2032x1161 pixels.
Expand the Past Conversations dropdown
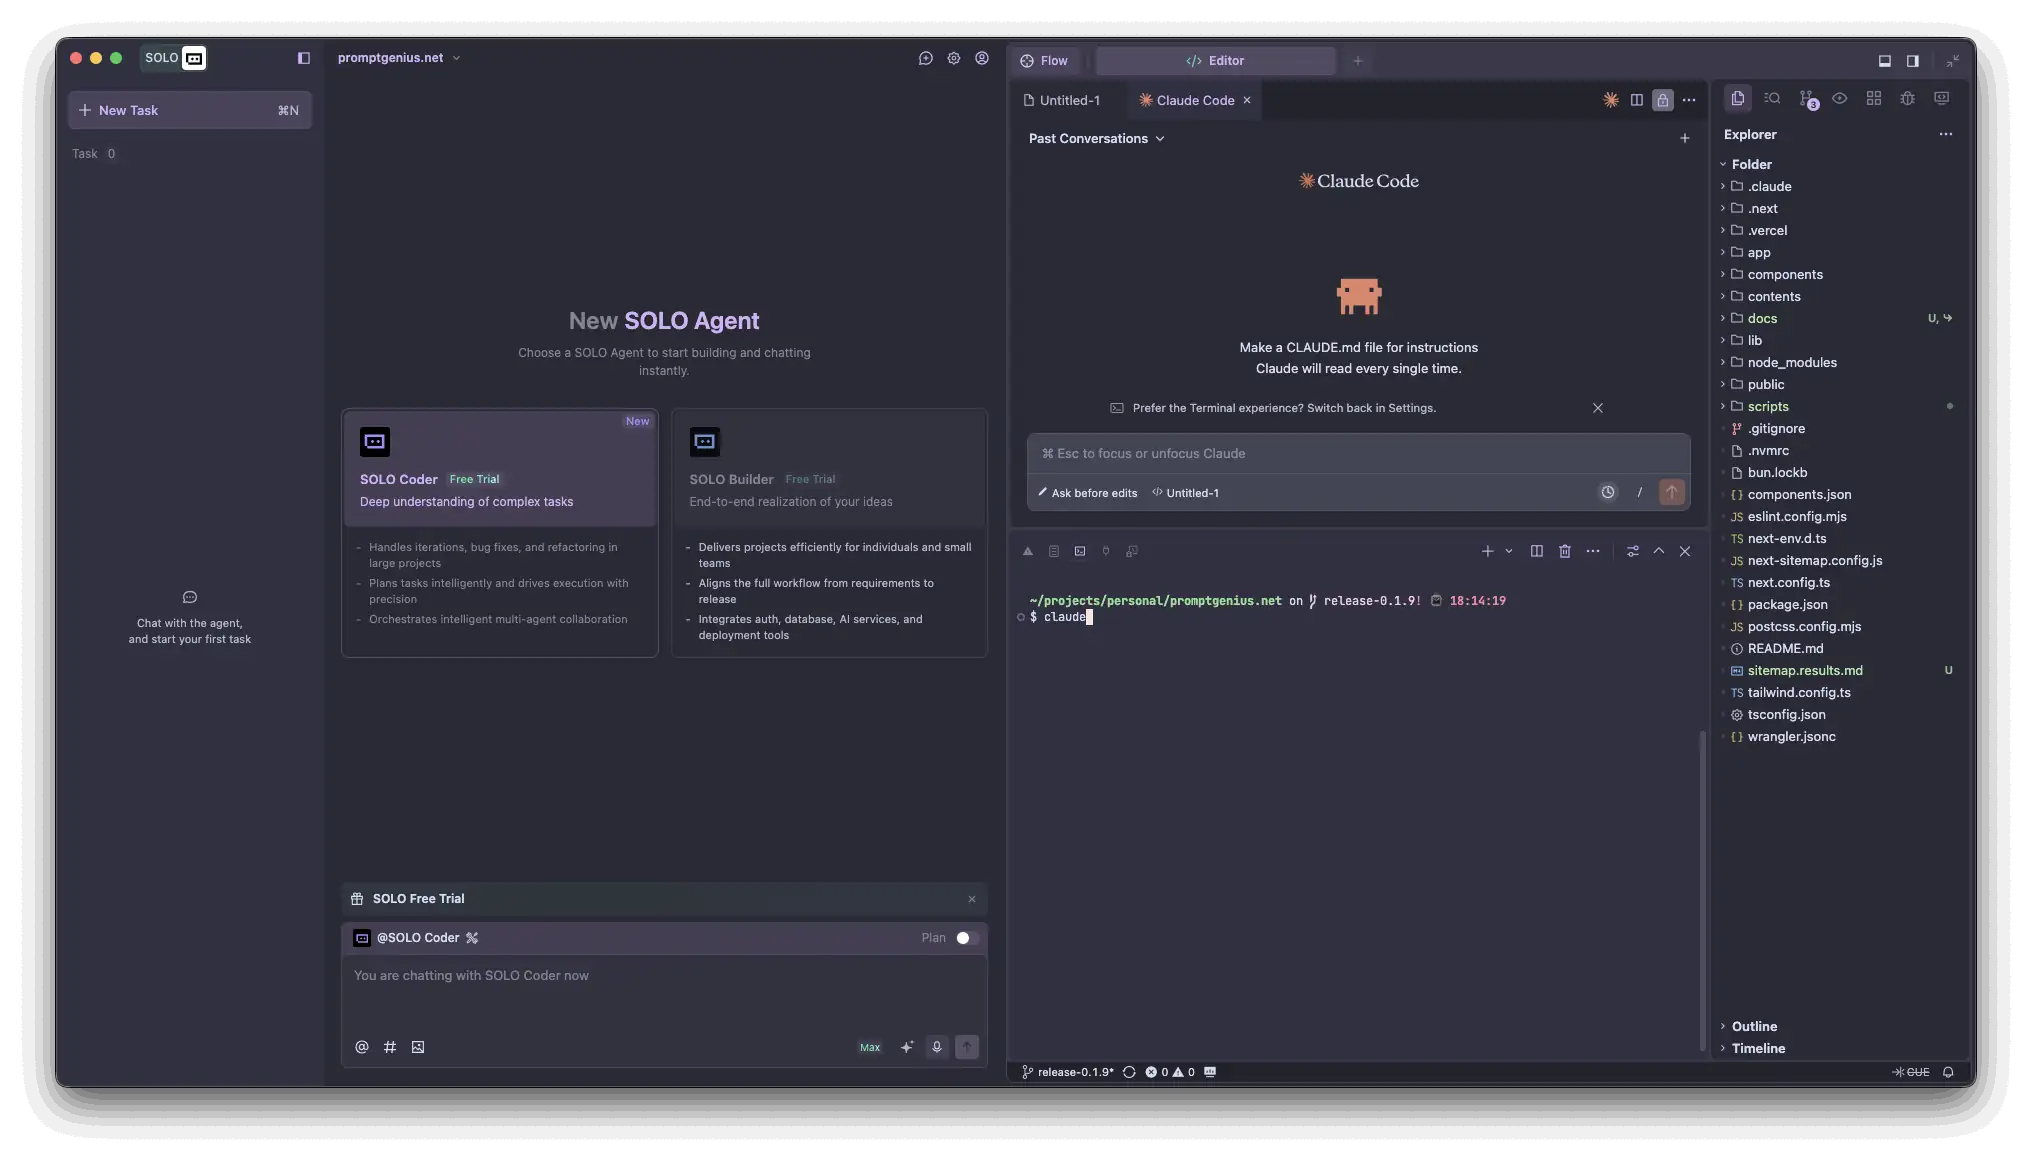point(1097,138)
